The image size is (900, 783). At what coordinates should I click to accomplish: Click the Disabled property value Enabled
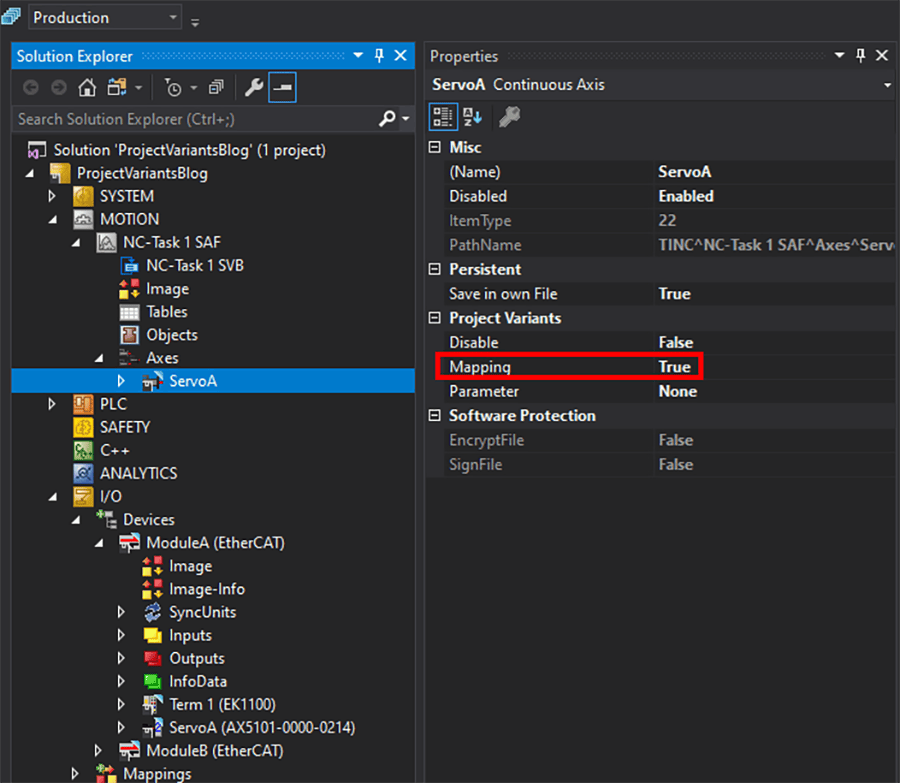(x=686, y=196)
